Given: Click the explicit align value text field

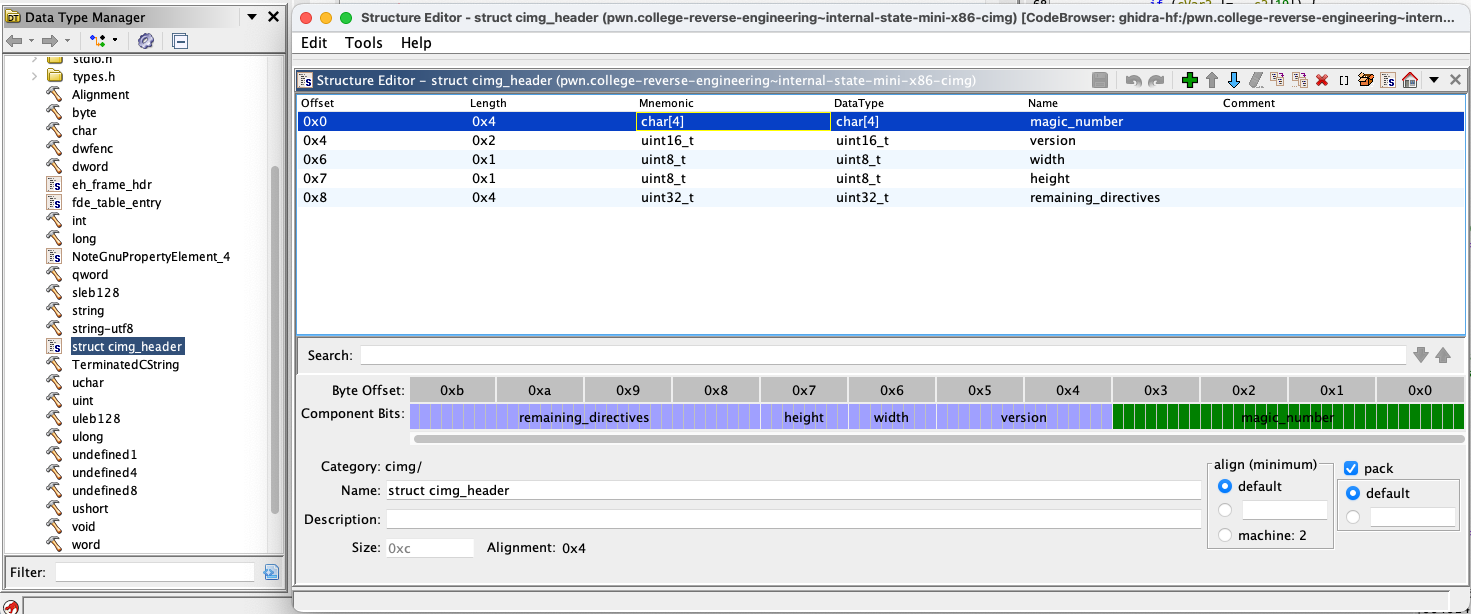Looking at the screenshot, I should [1284, 510].
